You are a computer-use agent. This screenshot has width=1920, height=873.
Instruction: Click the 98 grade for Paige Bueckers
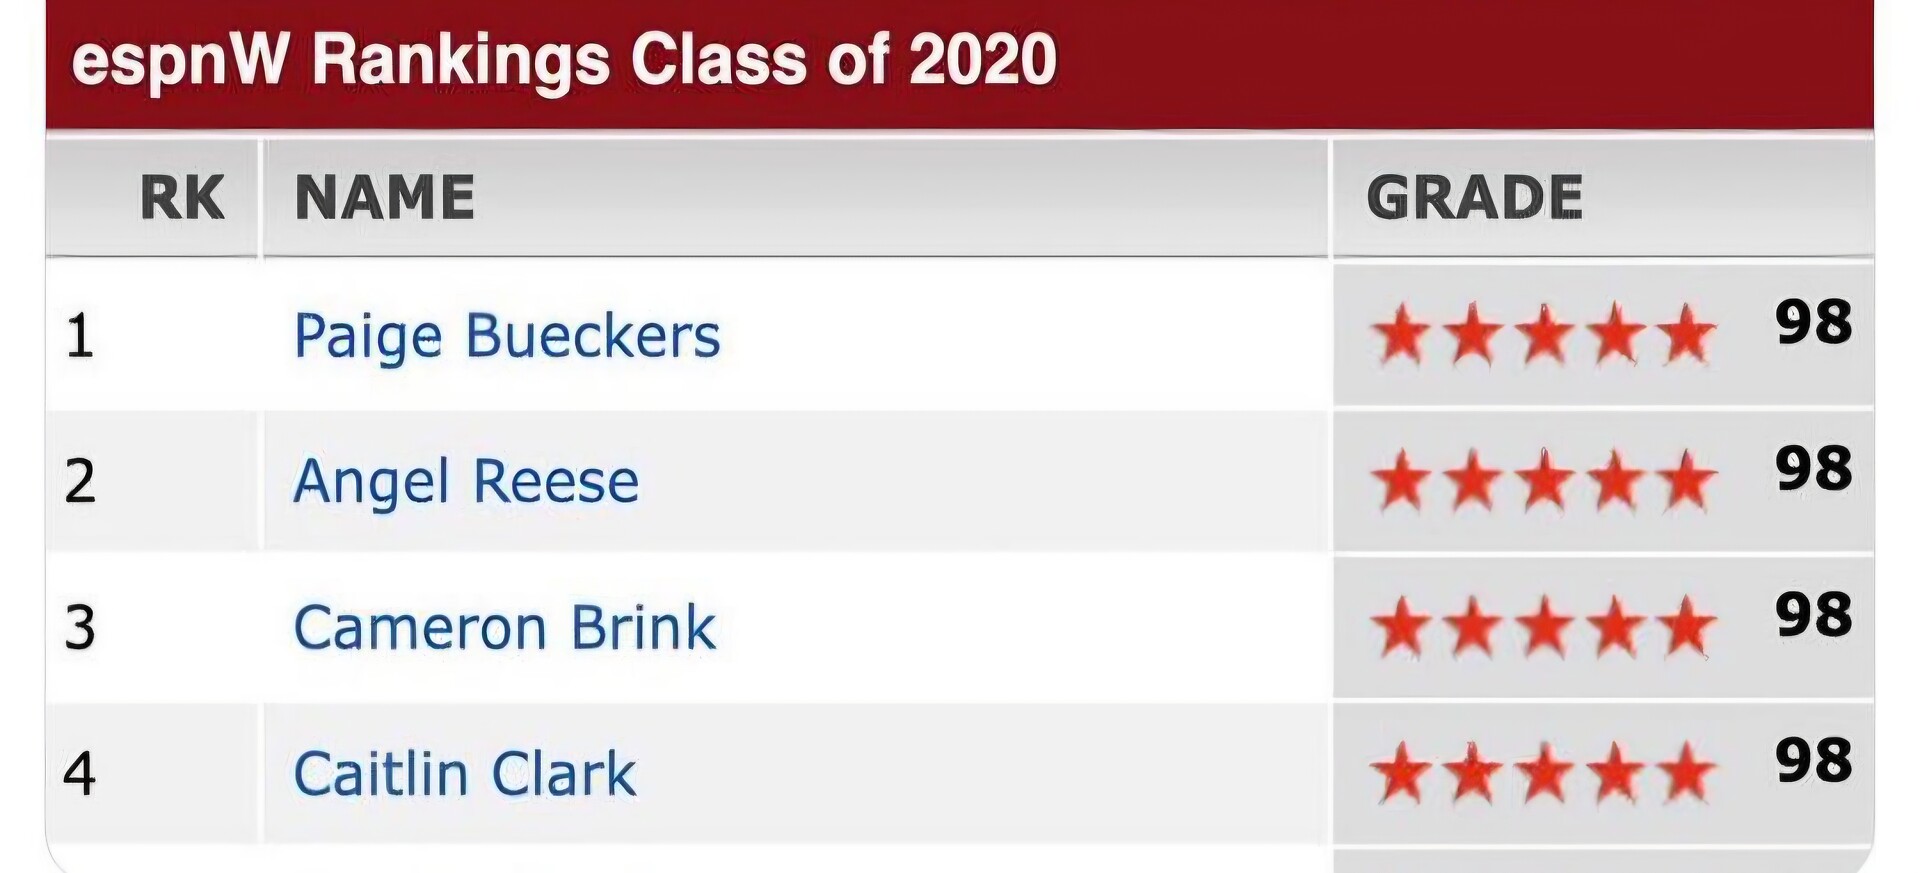[1814, 322]
